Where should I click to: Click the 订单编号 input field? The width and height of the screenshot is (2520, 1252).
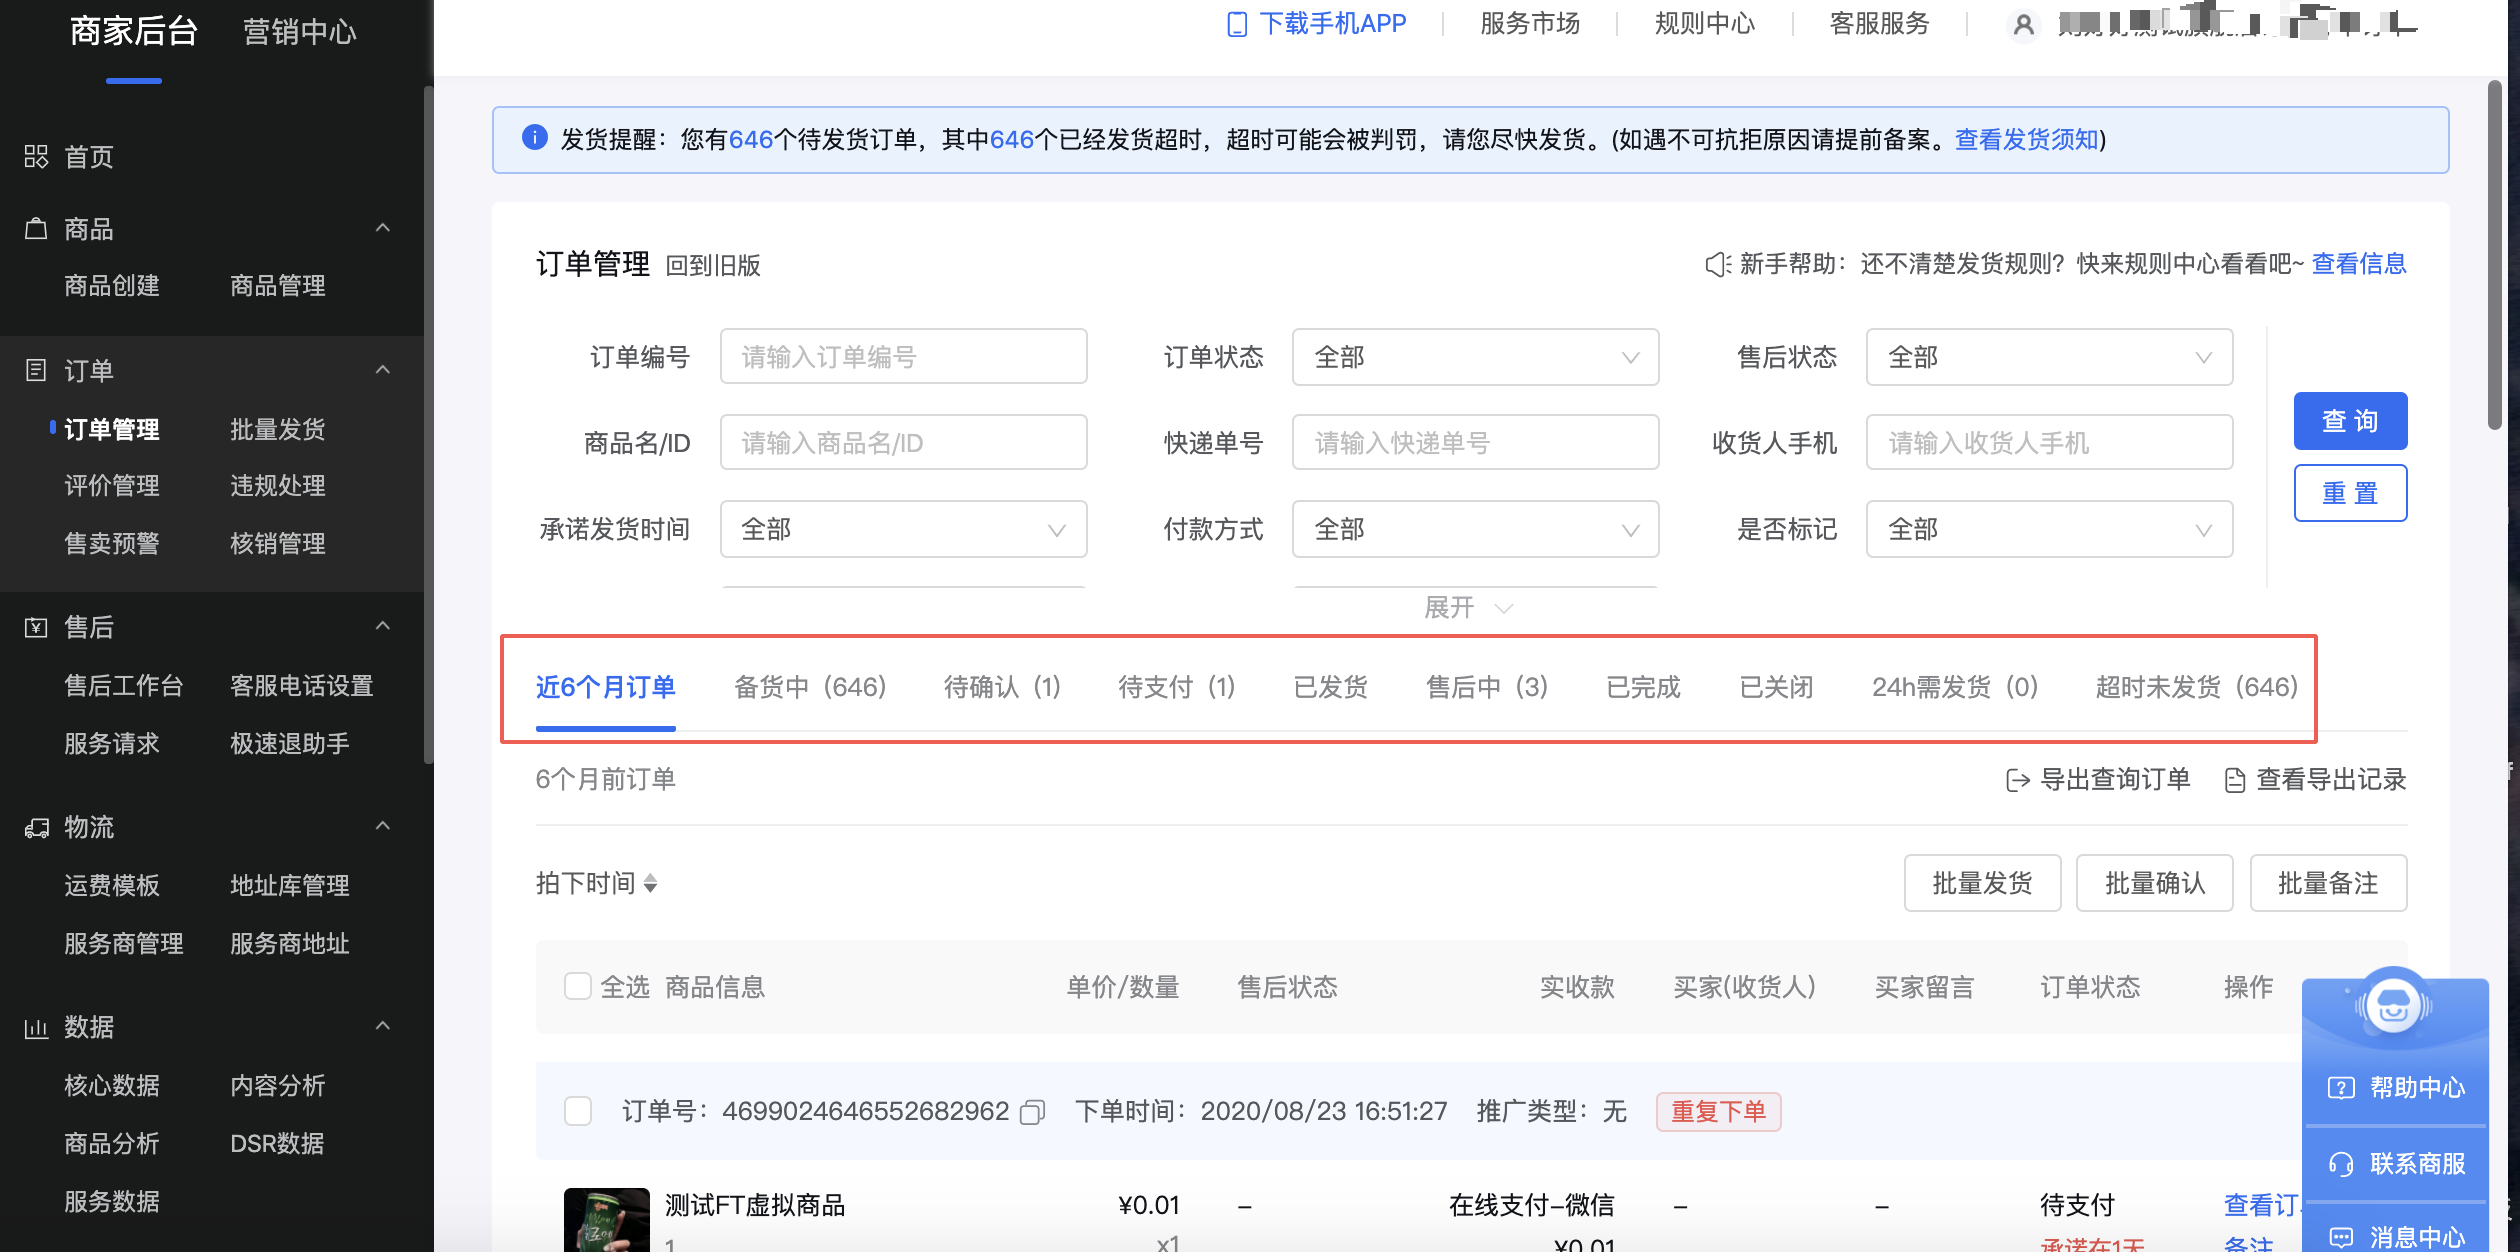click(x=905, y=357)
